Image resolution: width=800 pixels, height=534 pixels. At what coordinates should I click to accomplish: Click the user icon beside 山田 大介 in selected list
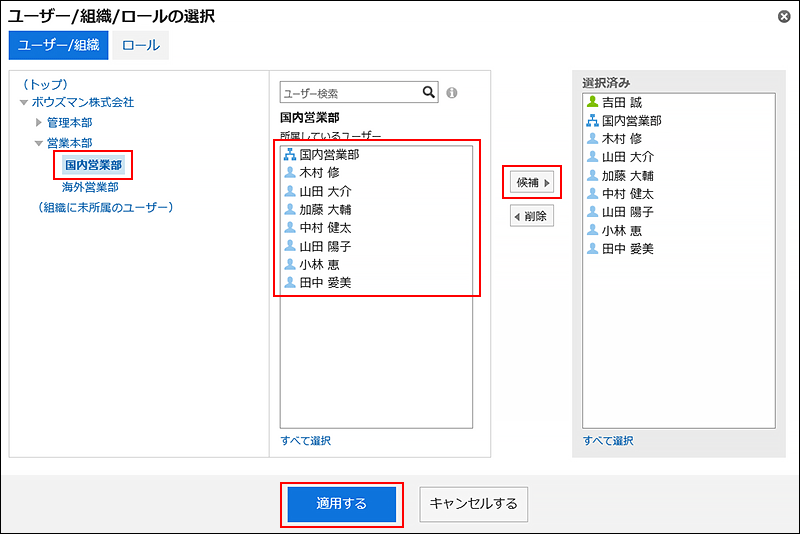[592, 157]
